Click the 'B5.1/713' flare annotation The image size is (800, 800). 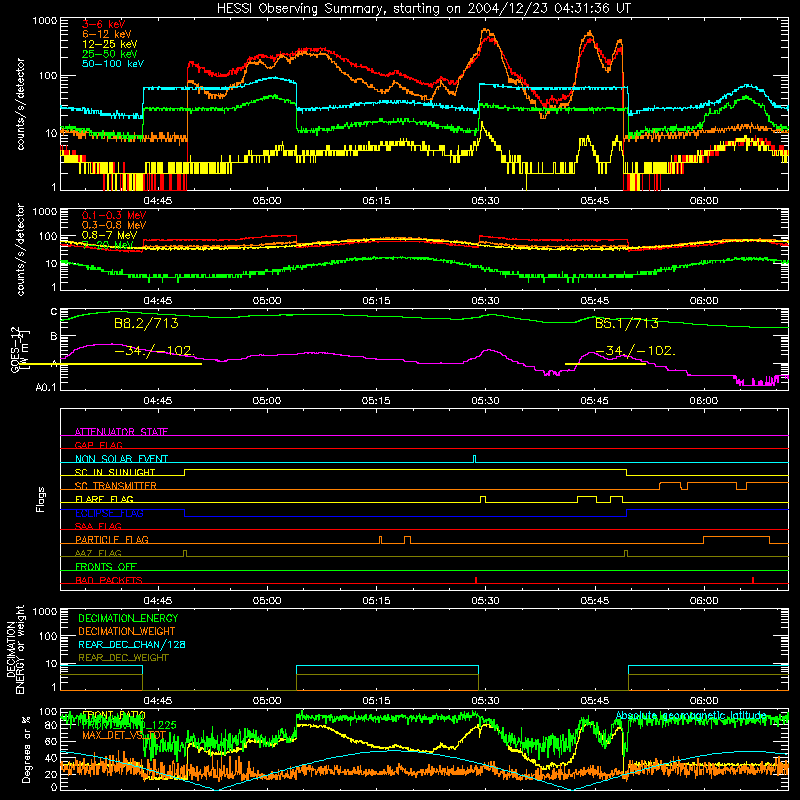coord(627,323)
